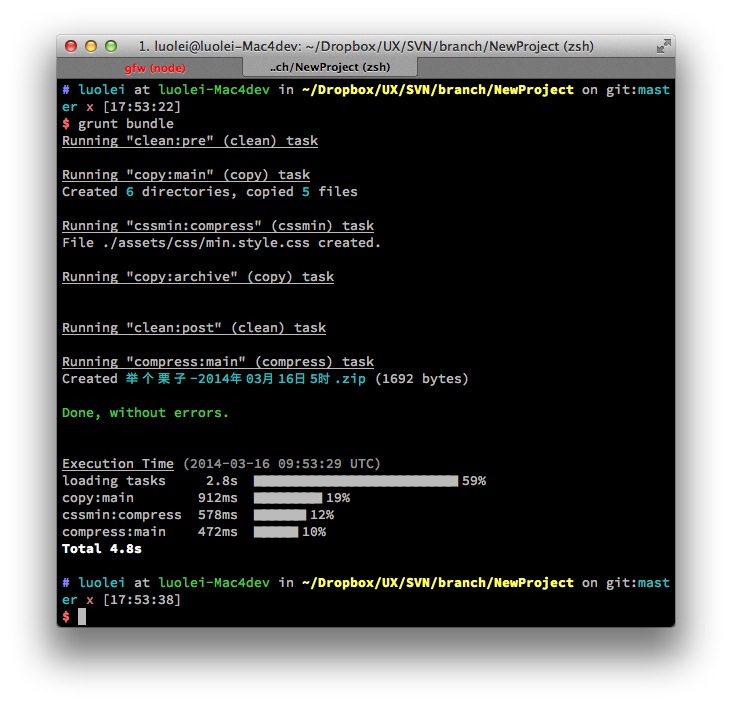Image resolution: width=732 pixels, height=706 pixels.
Task: Click the "grunt bundle" command text
Action: pyautogui.click(x=125, y=124)
